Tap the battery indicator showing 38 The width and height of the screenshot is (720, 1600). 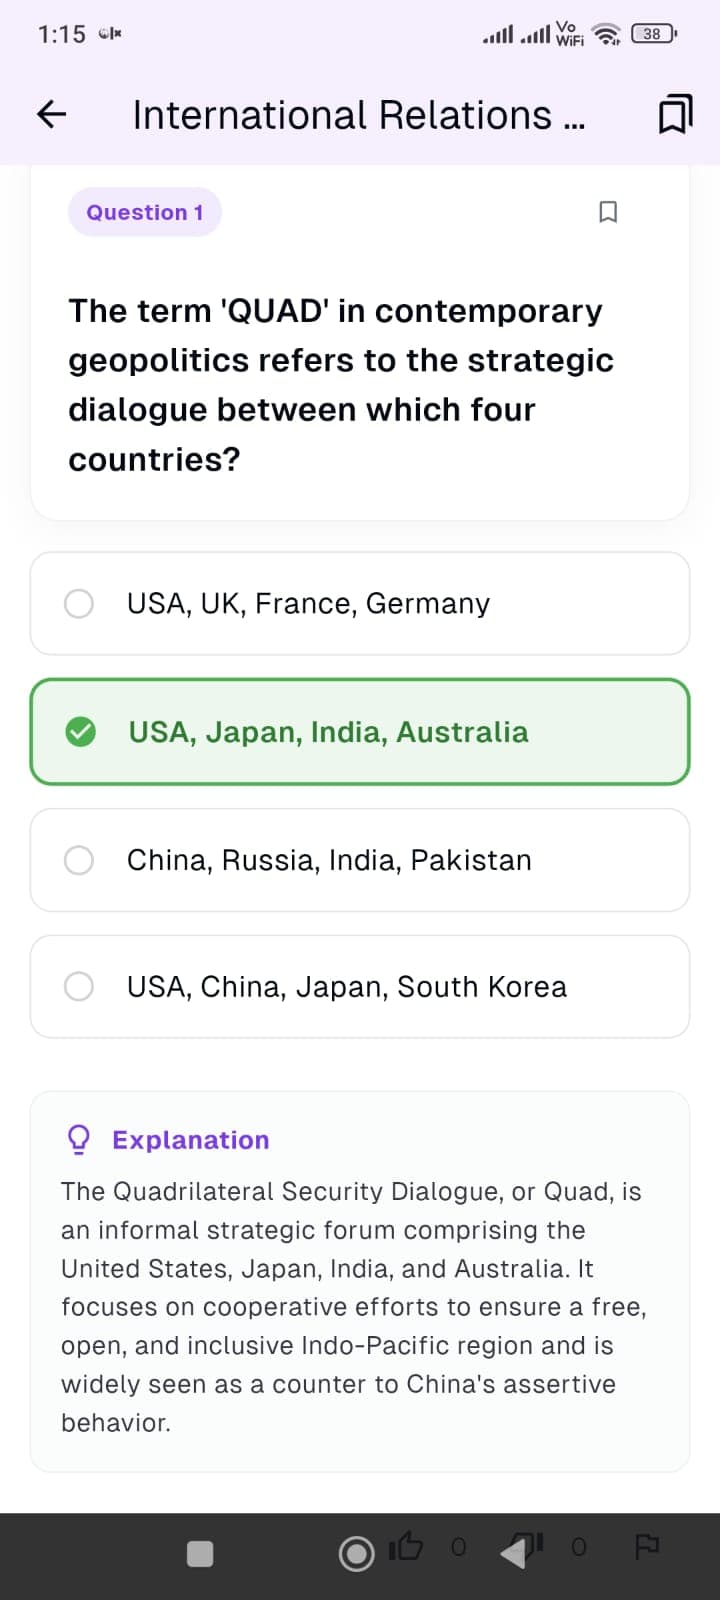651,33
